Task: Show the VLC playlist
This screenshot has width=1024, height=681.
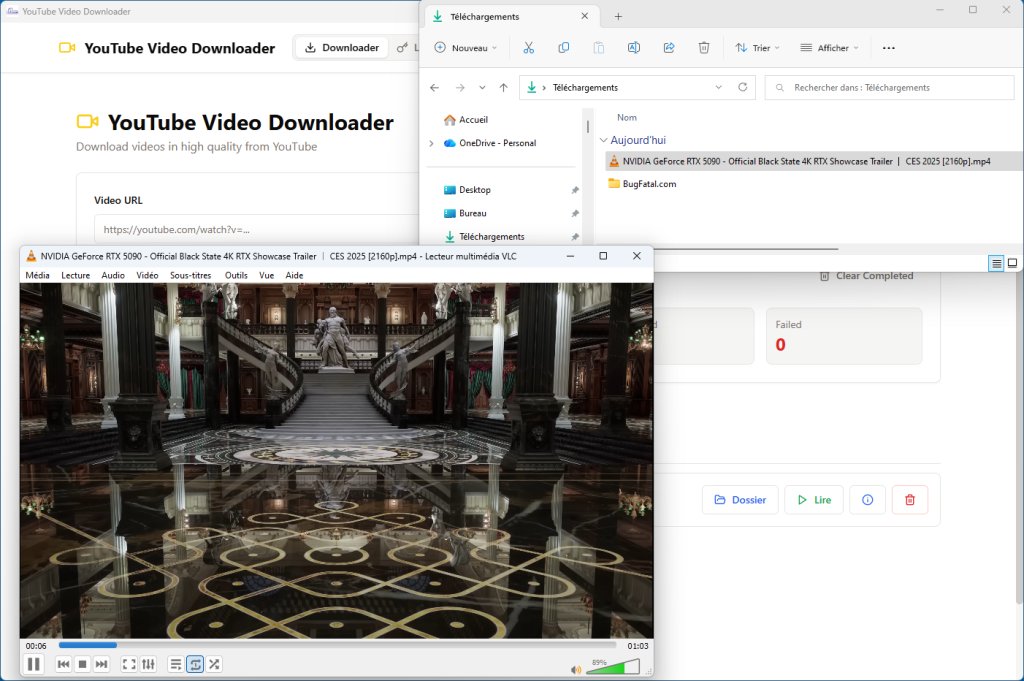Action: tap(176, 663)
